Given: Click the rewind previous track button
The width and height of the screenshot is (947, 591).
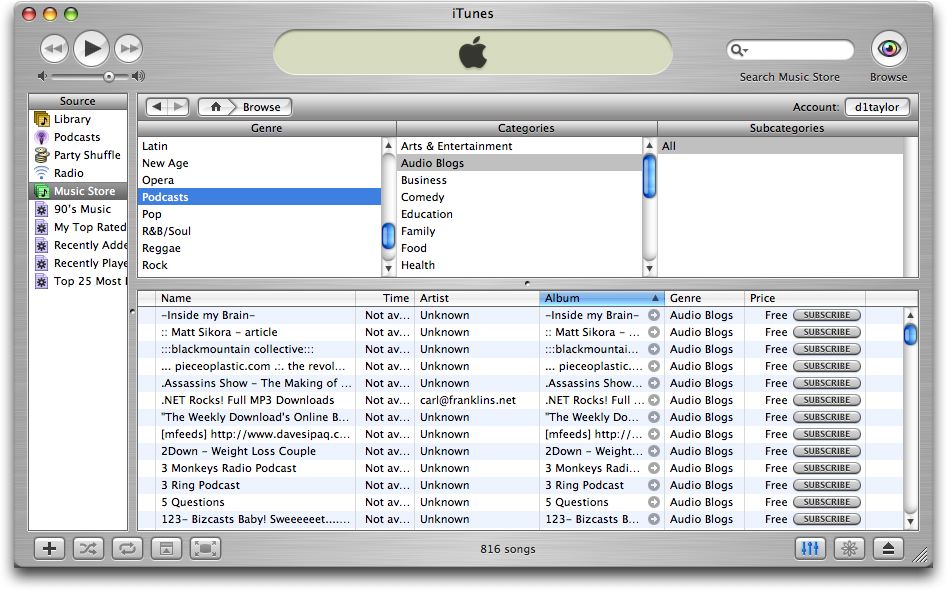Looking at the screenshot, I should coord(54,48).
